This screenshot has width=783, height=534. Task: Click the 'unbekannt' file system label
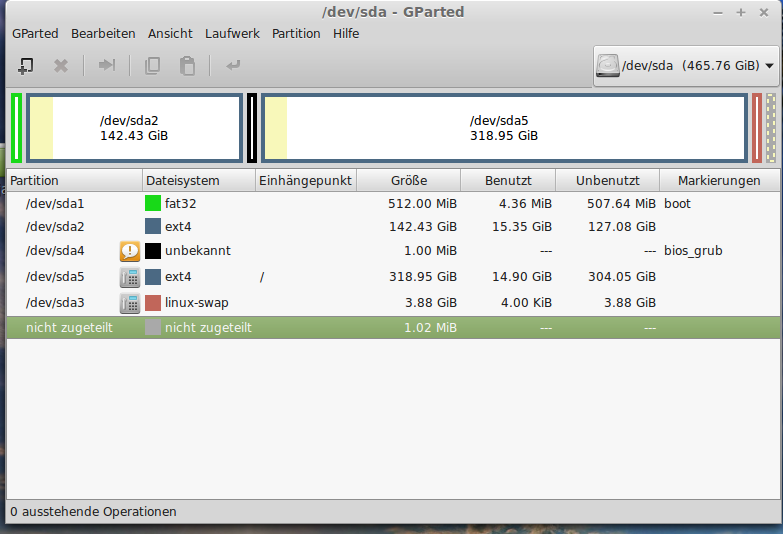198,251
